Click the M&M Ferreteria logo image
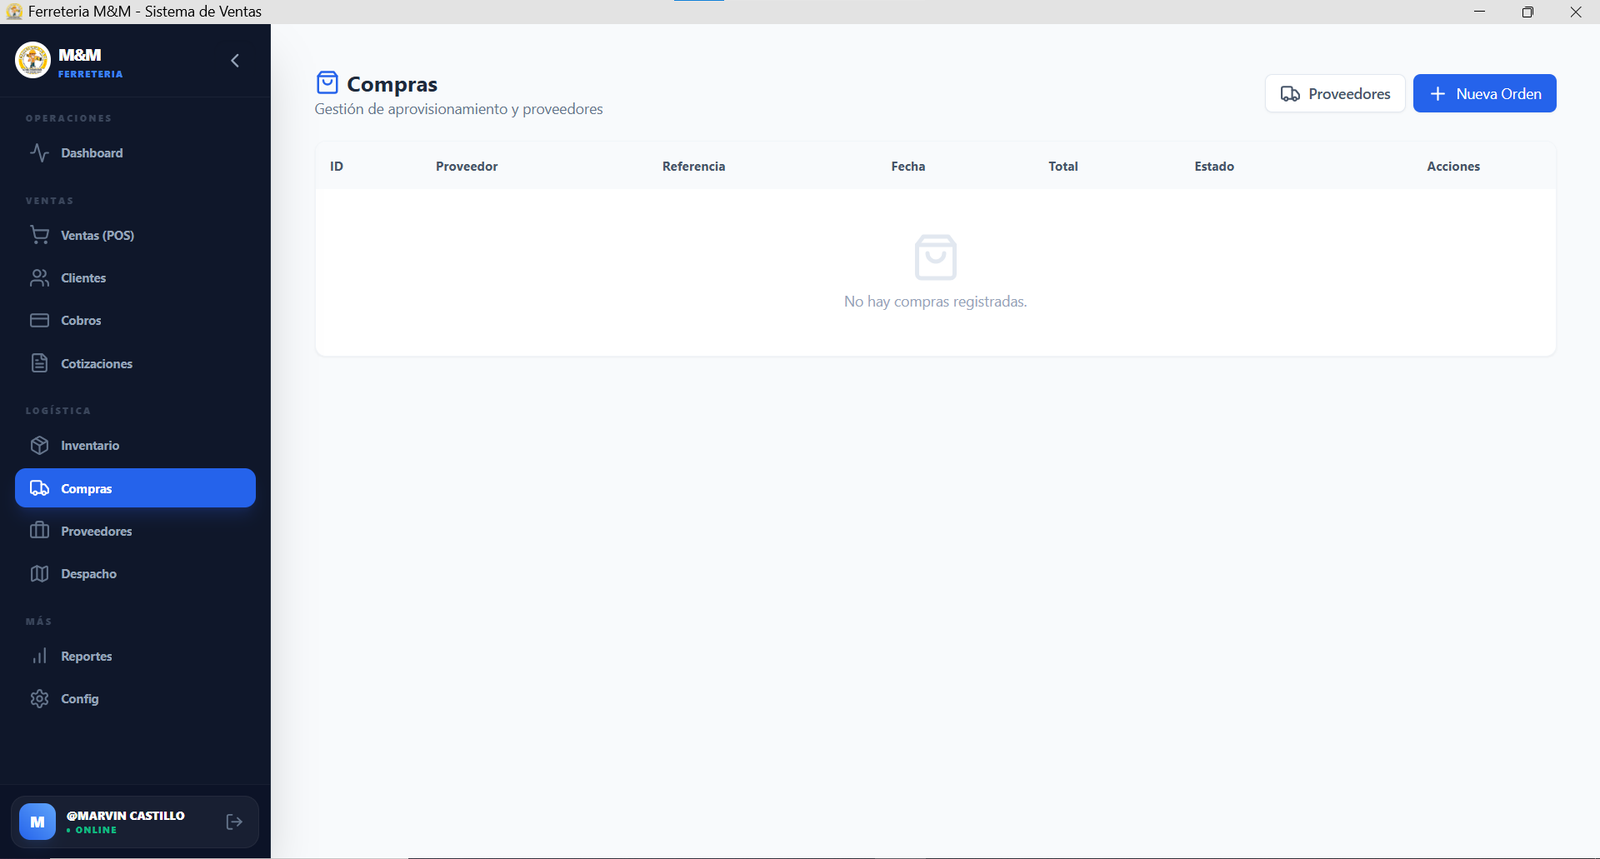 (x=33, y=60)
